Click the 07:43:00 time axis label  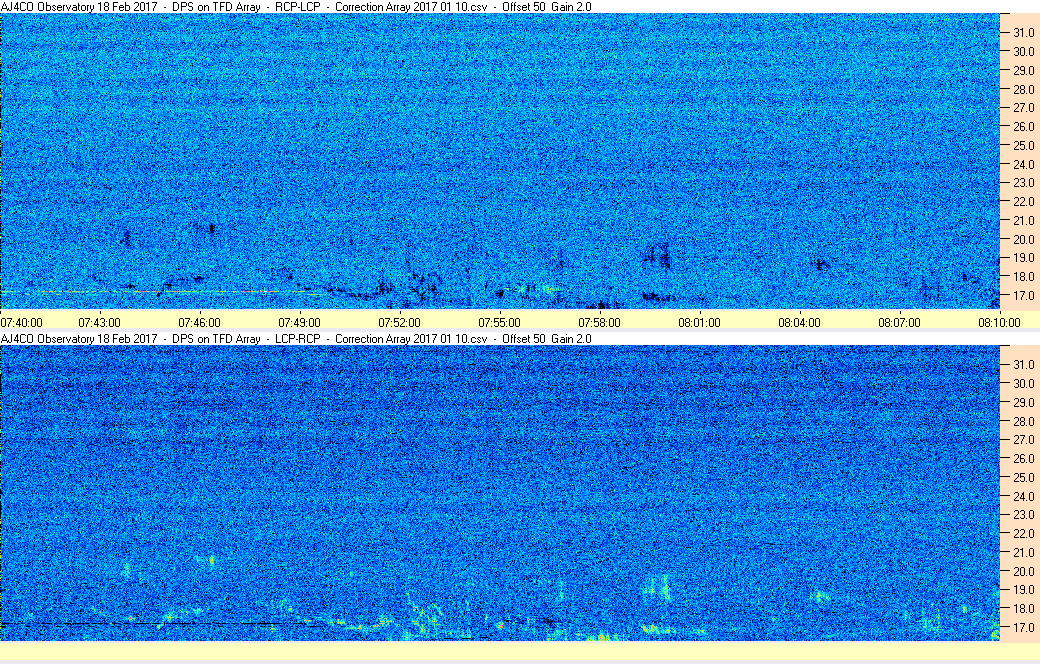click(99, 323)
